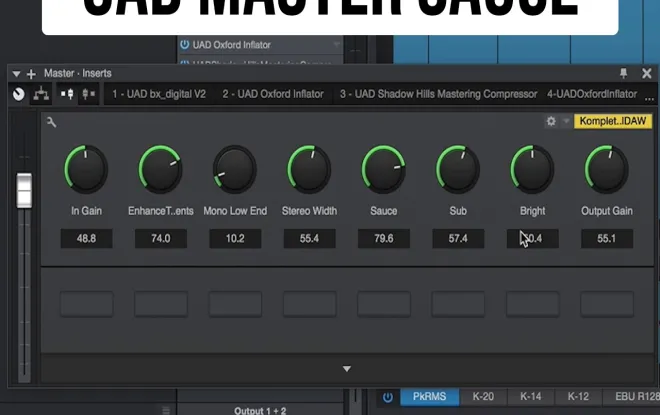Select the PkRMS meter button
The height and width of the screenshot is (415, 660).
tap(429, 397)
